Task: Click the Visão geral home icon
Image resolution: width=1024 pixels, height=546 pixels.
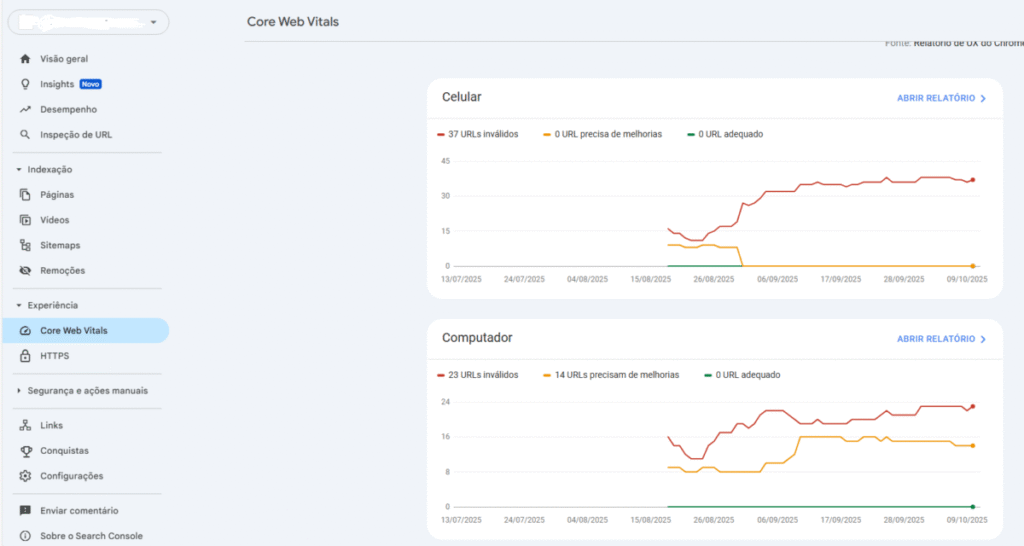Action: (x=25, y=59)
